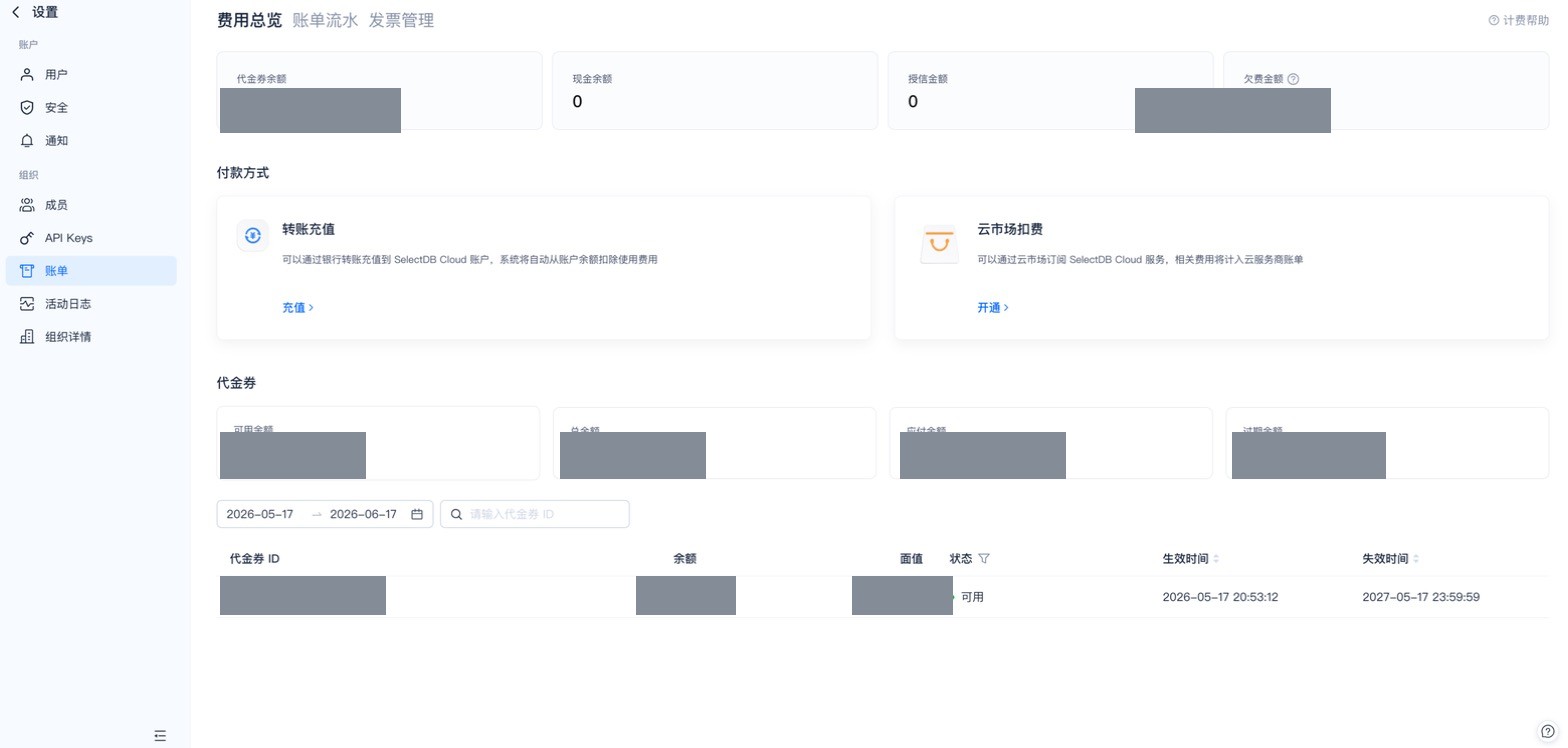The width and height of the screenshot is (1568, 748).
Task: Click the 2027-05-17 23:59:59 cell
Action: coord(1421,597)
